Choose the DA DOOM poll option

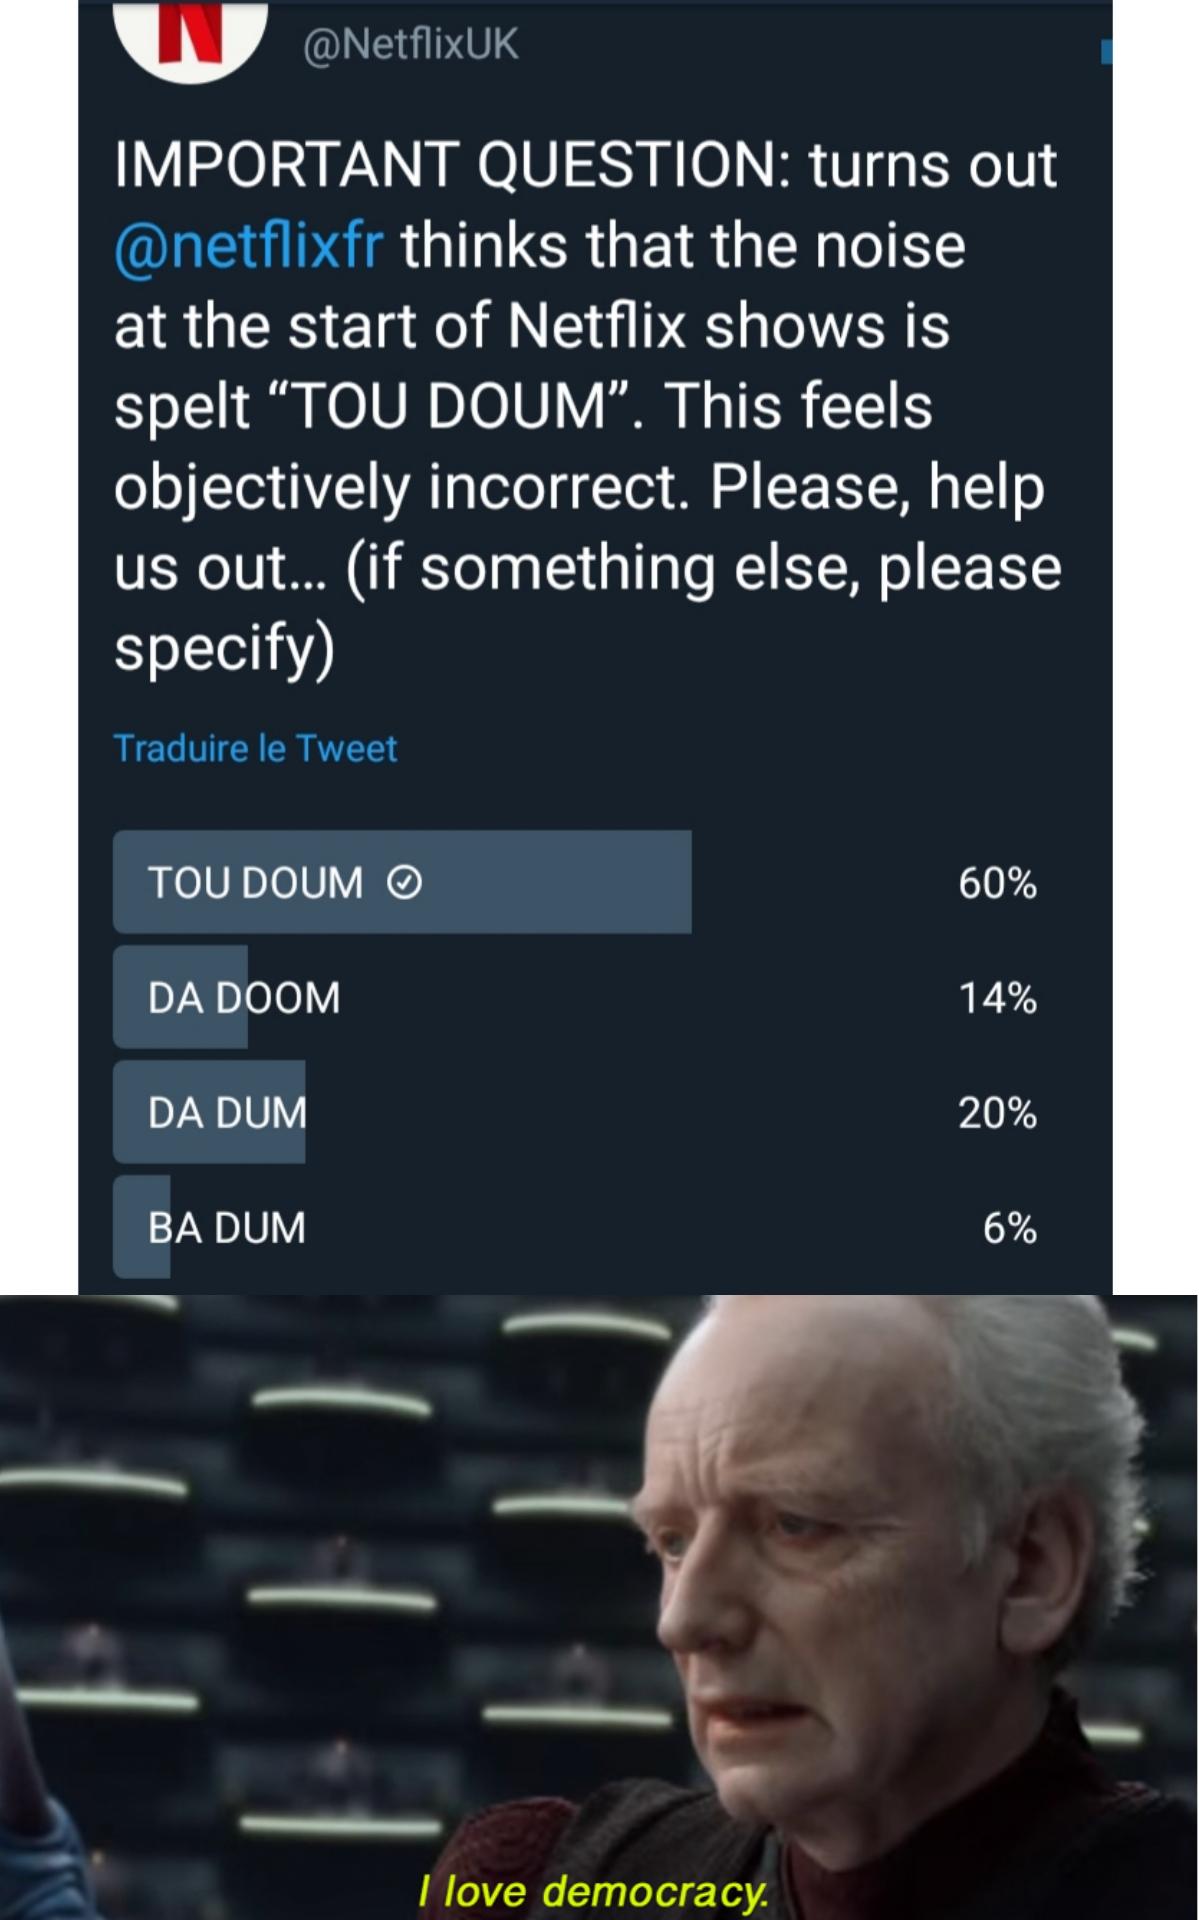pyautogui.click(x=244, y=998)
